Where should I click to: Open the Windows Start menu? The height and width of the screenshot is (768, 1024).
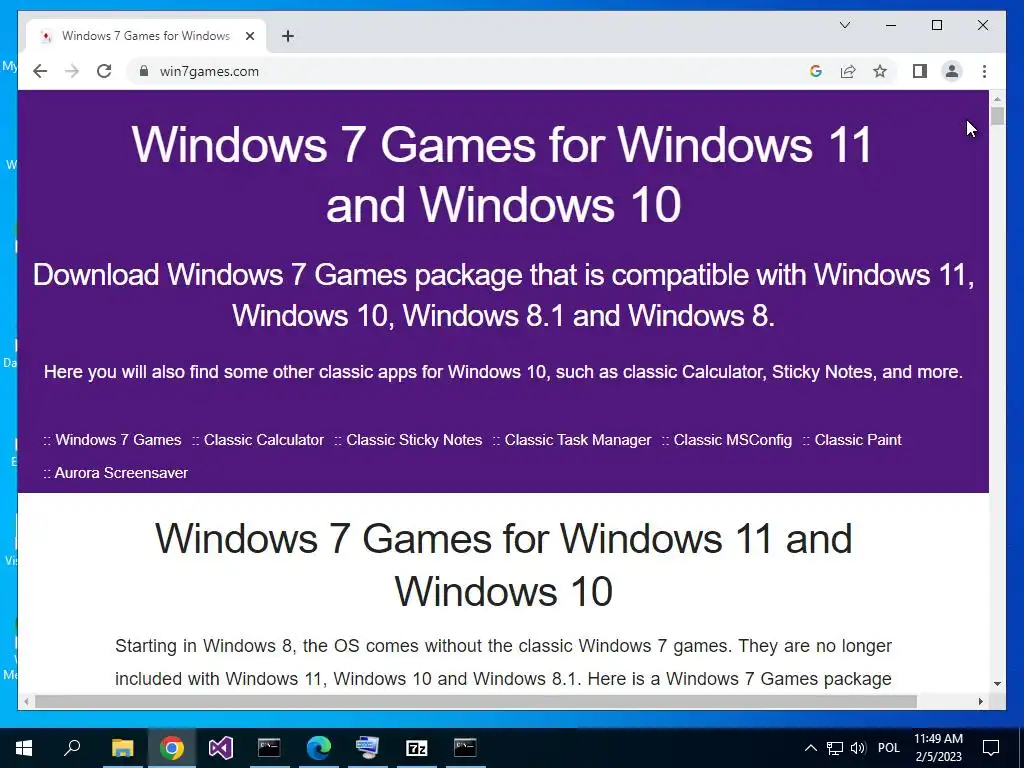(x=24, y=748)
